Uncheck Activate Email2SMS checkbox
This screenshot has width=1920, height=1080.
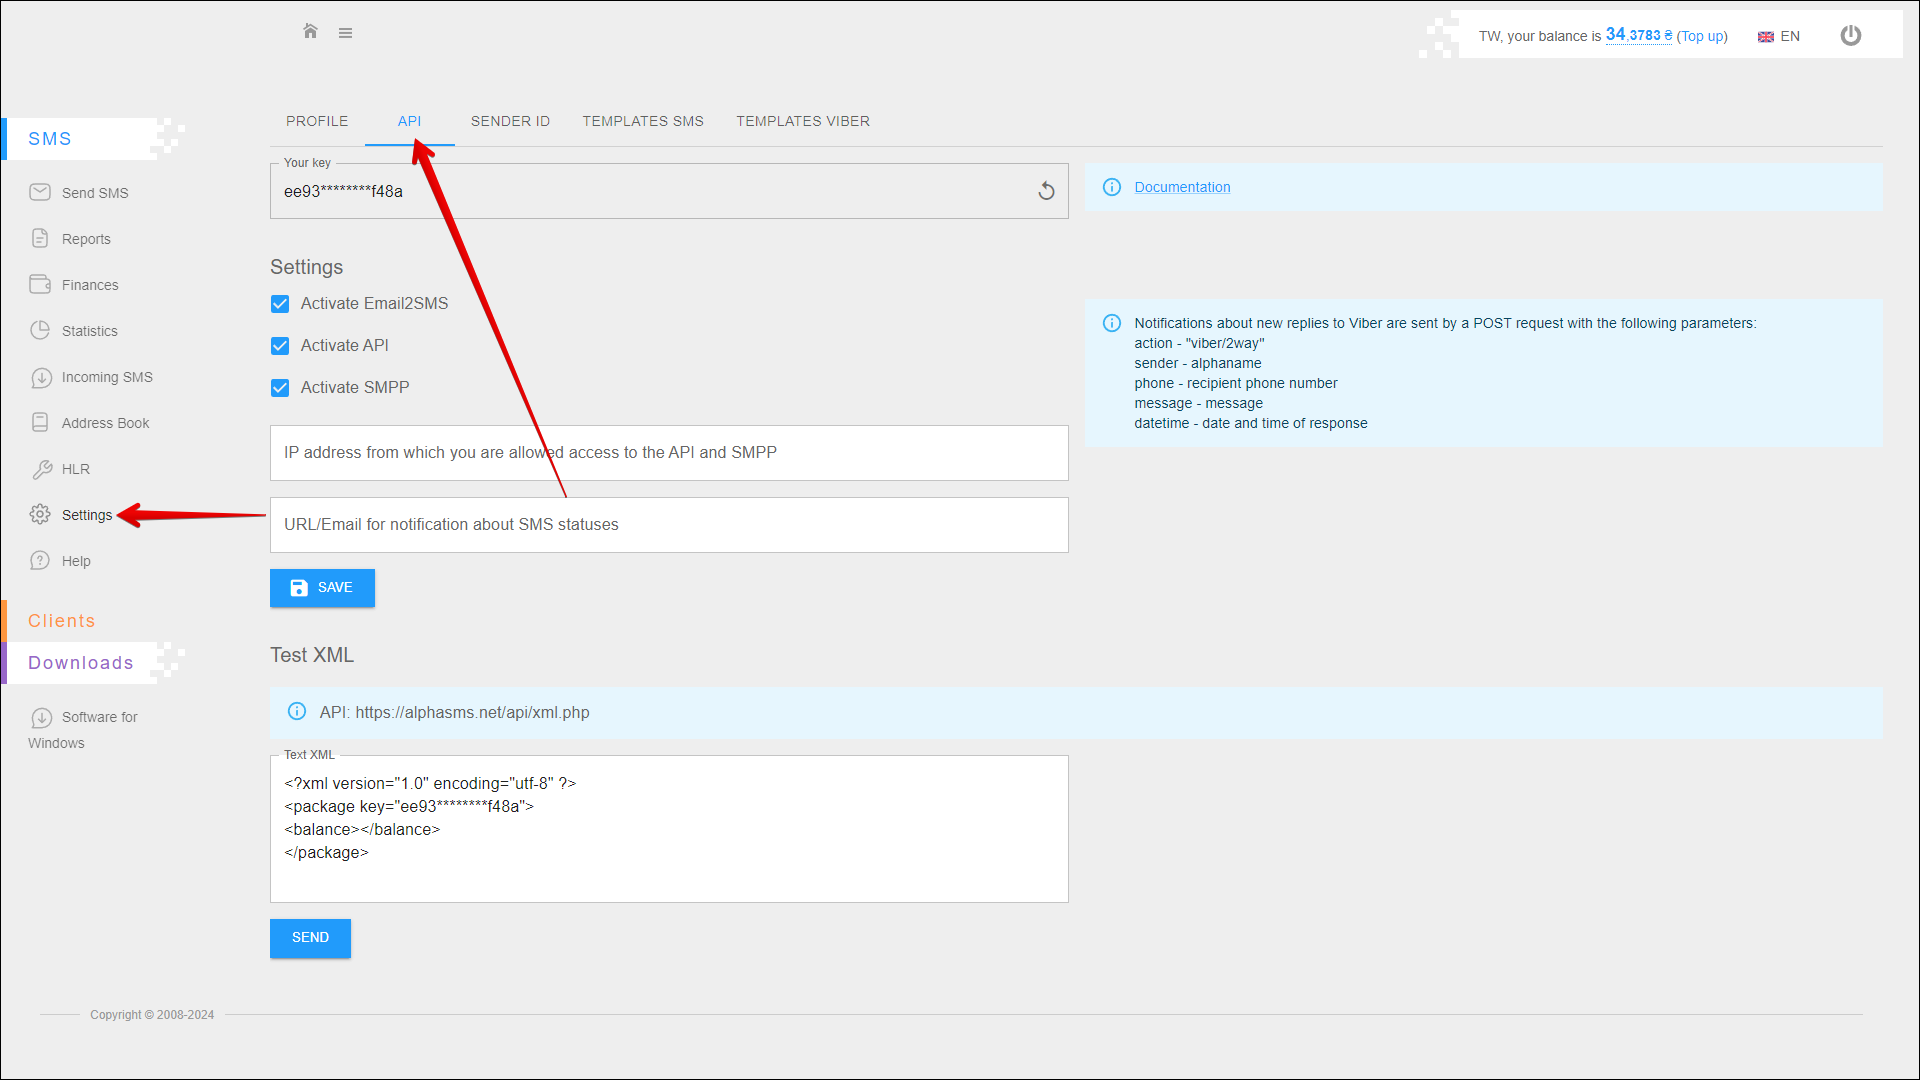[280, 304]
